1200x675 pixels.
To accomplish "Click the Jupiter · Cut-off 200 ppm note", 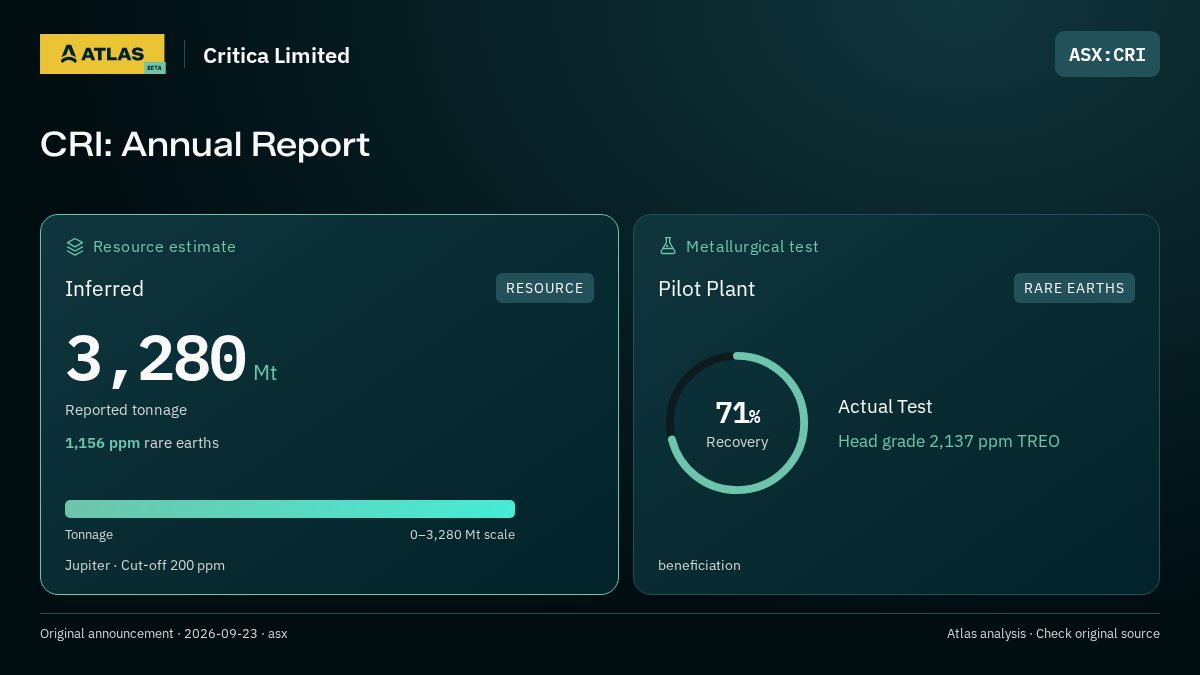I will pos(145,565).
